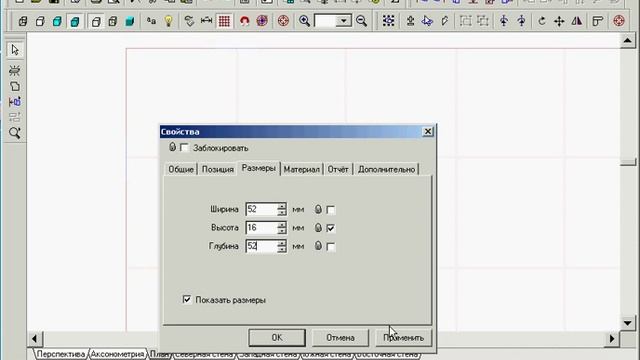Screen dimensions: 640x360
Task: Switch to Аксонометрия view tab
Action: click(x=117, y=354)
